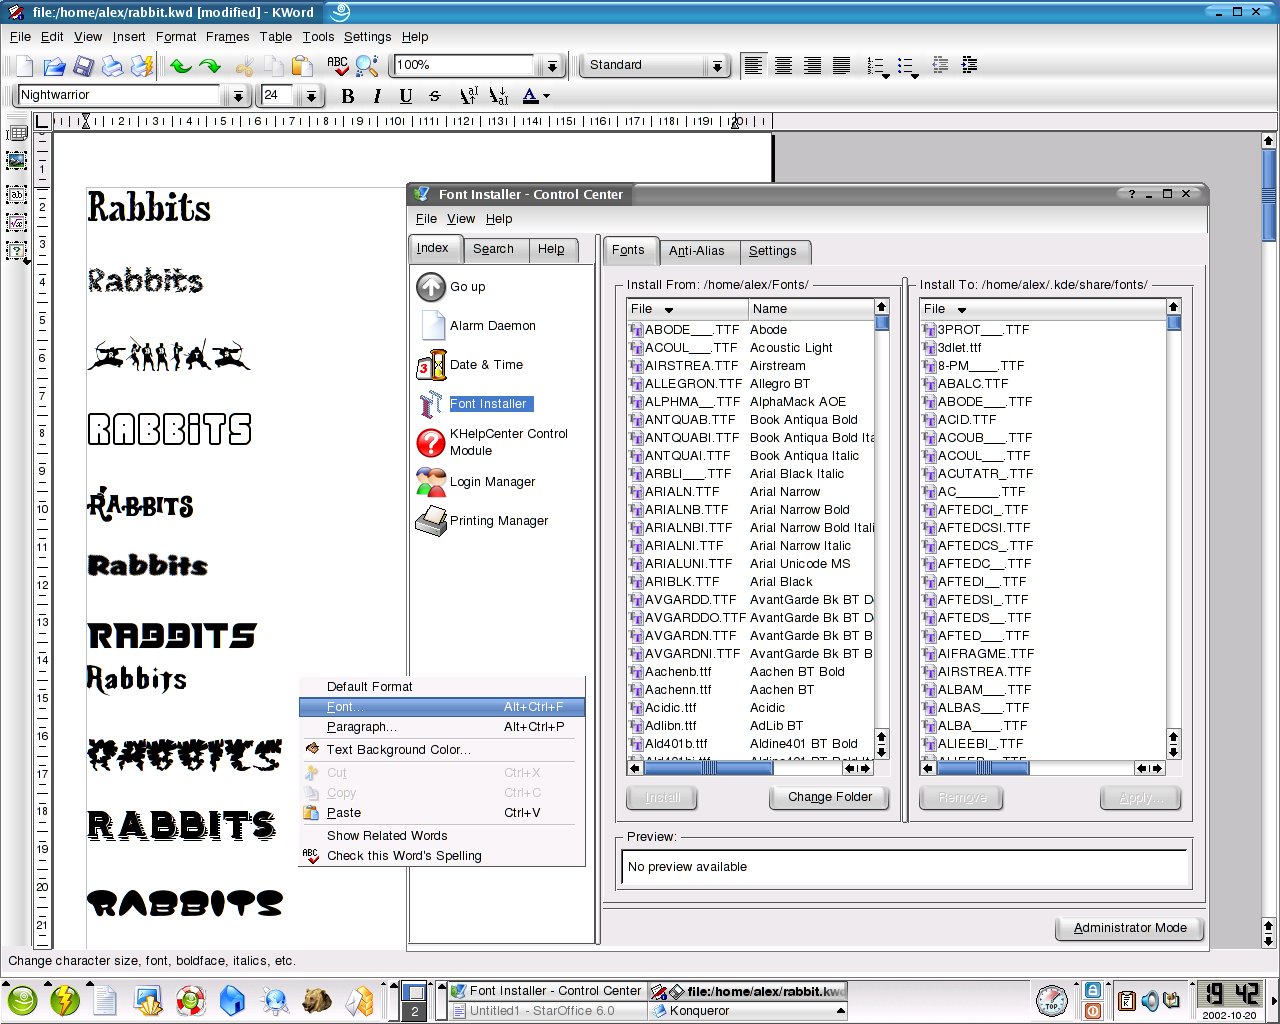Image resolution: width=1280 pixels, height=1024 pixels.
Task: Switch to Konqueror in the taskbar
Action: click(x=747, y=1011)
